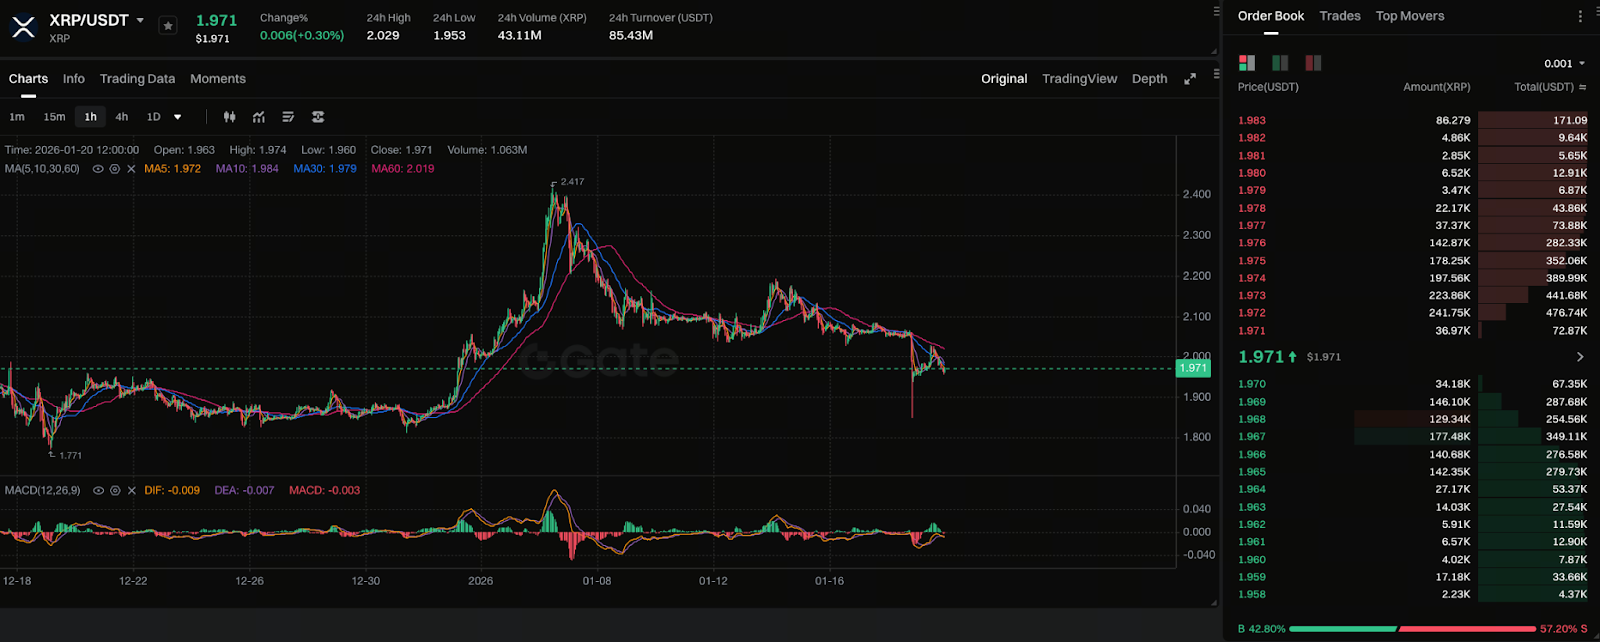
Task: Open MA indicator settings gear
Action: (115, 169)
